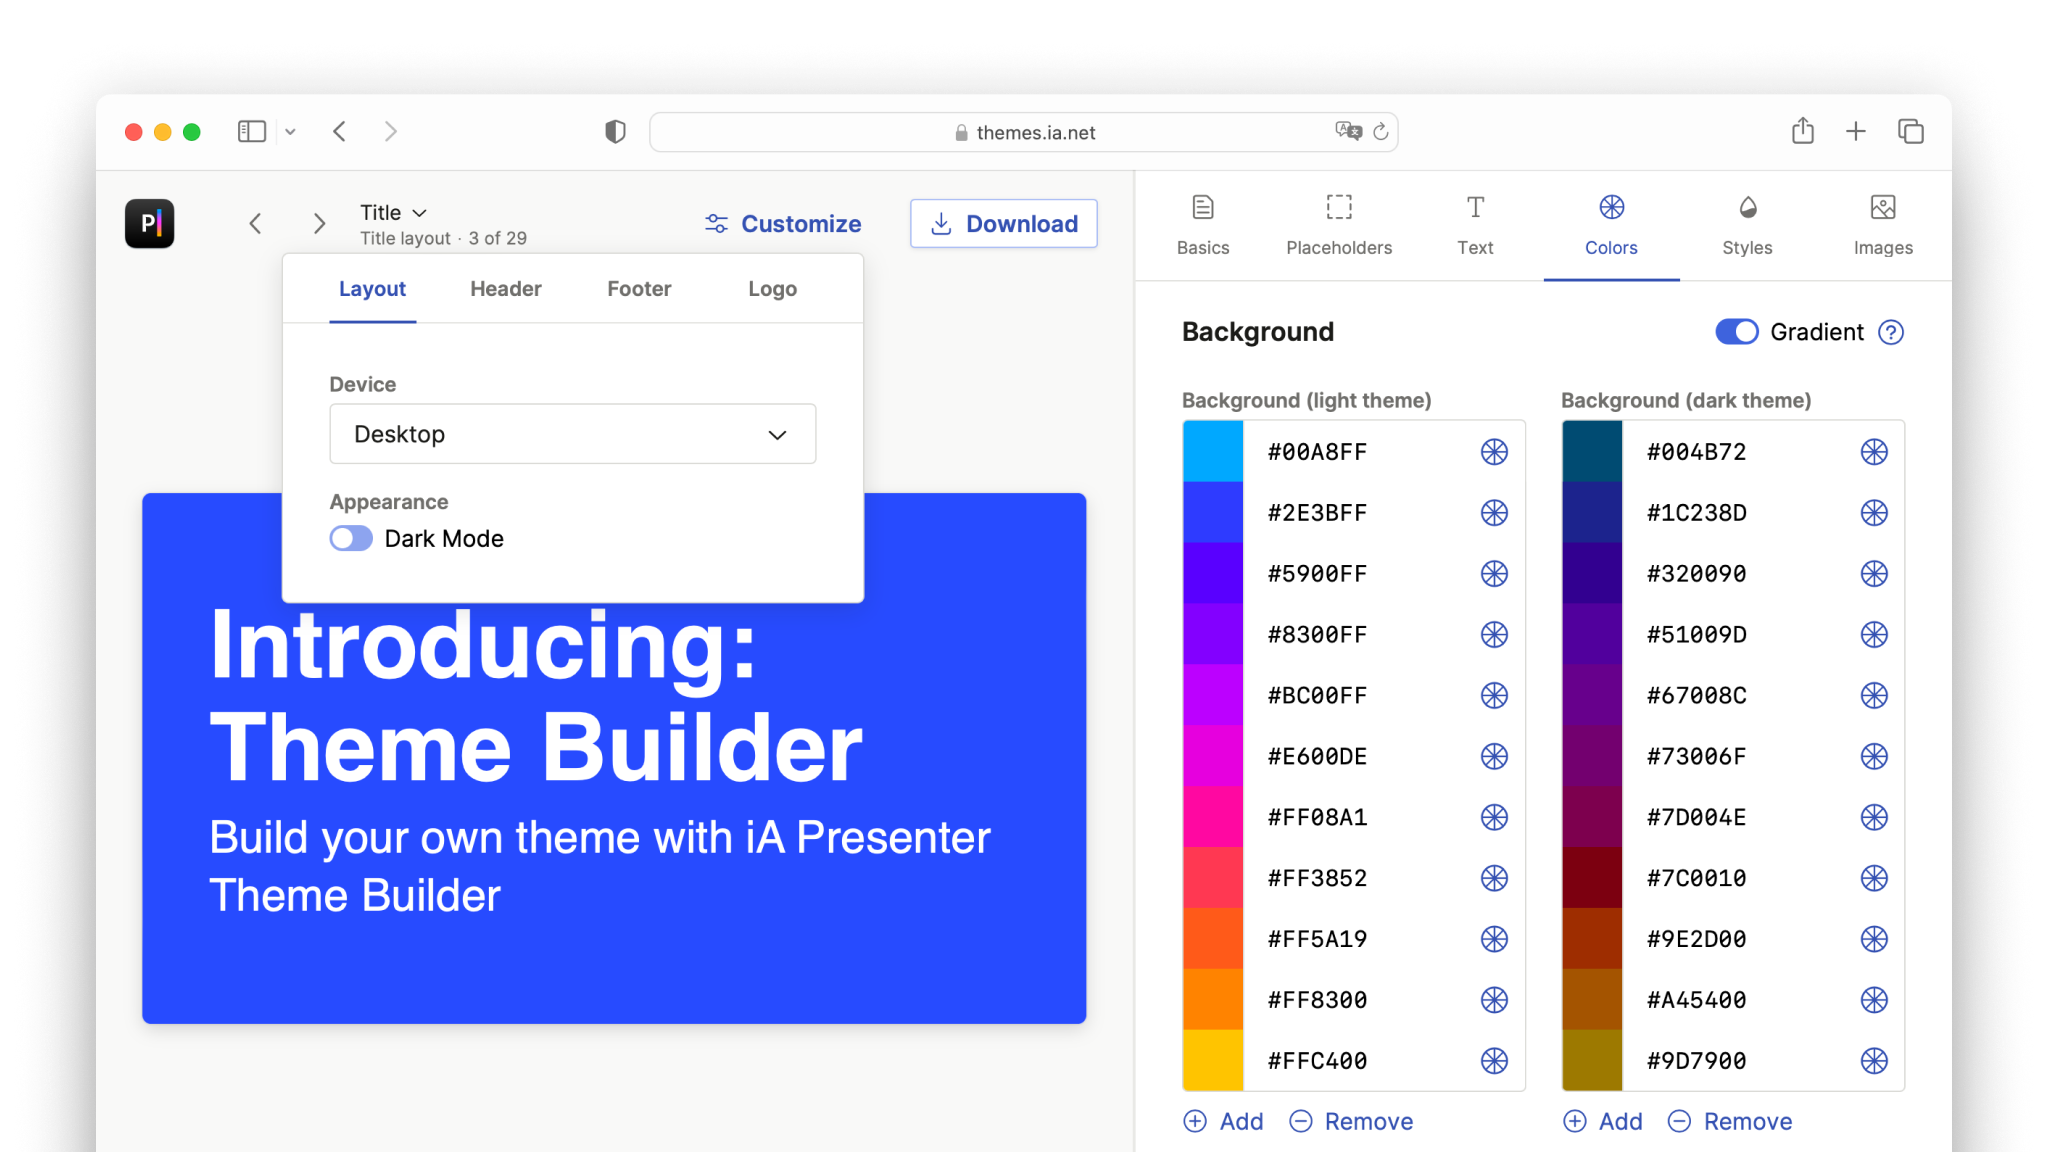
Task: Open the Device dropdown showing Desktop
Action: point(573,434)
